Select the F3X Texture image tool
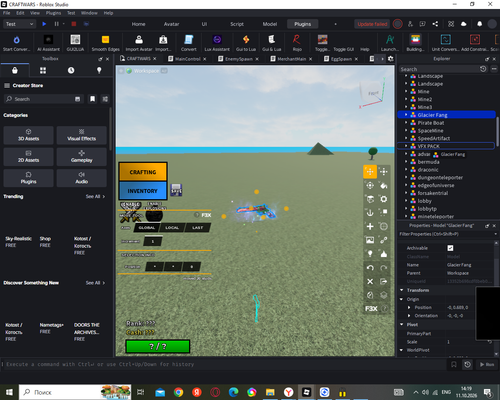The height and width of the screenshot is (400, 500). click(x=370, y=240)
